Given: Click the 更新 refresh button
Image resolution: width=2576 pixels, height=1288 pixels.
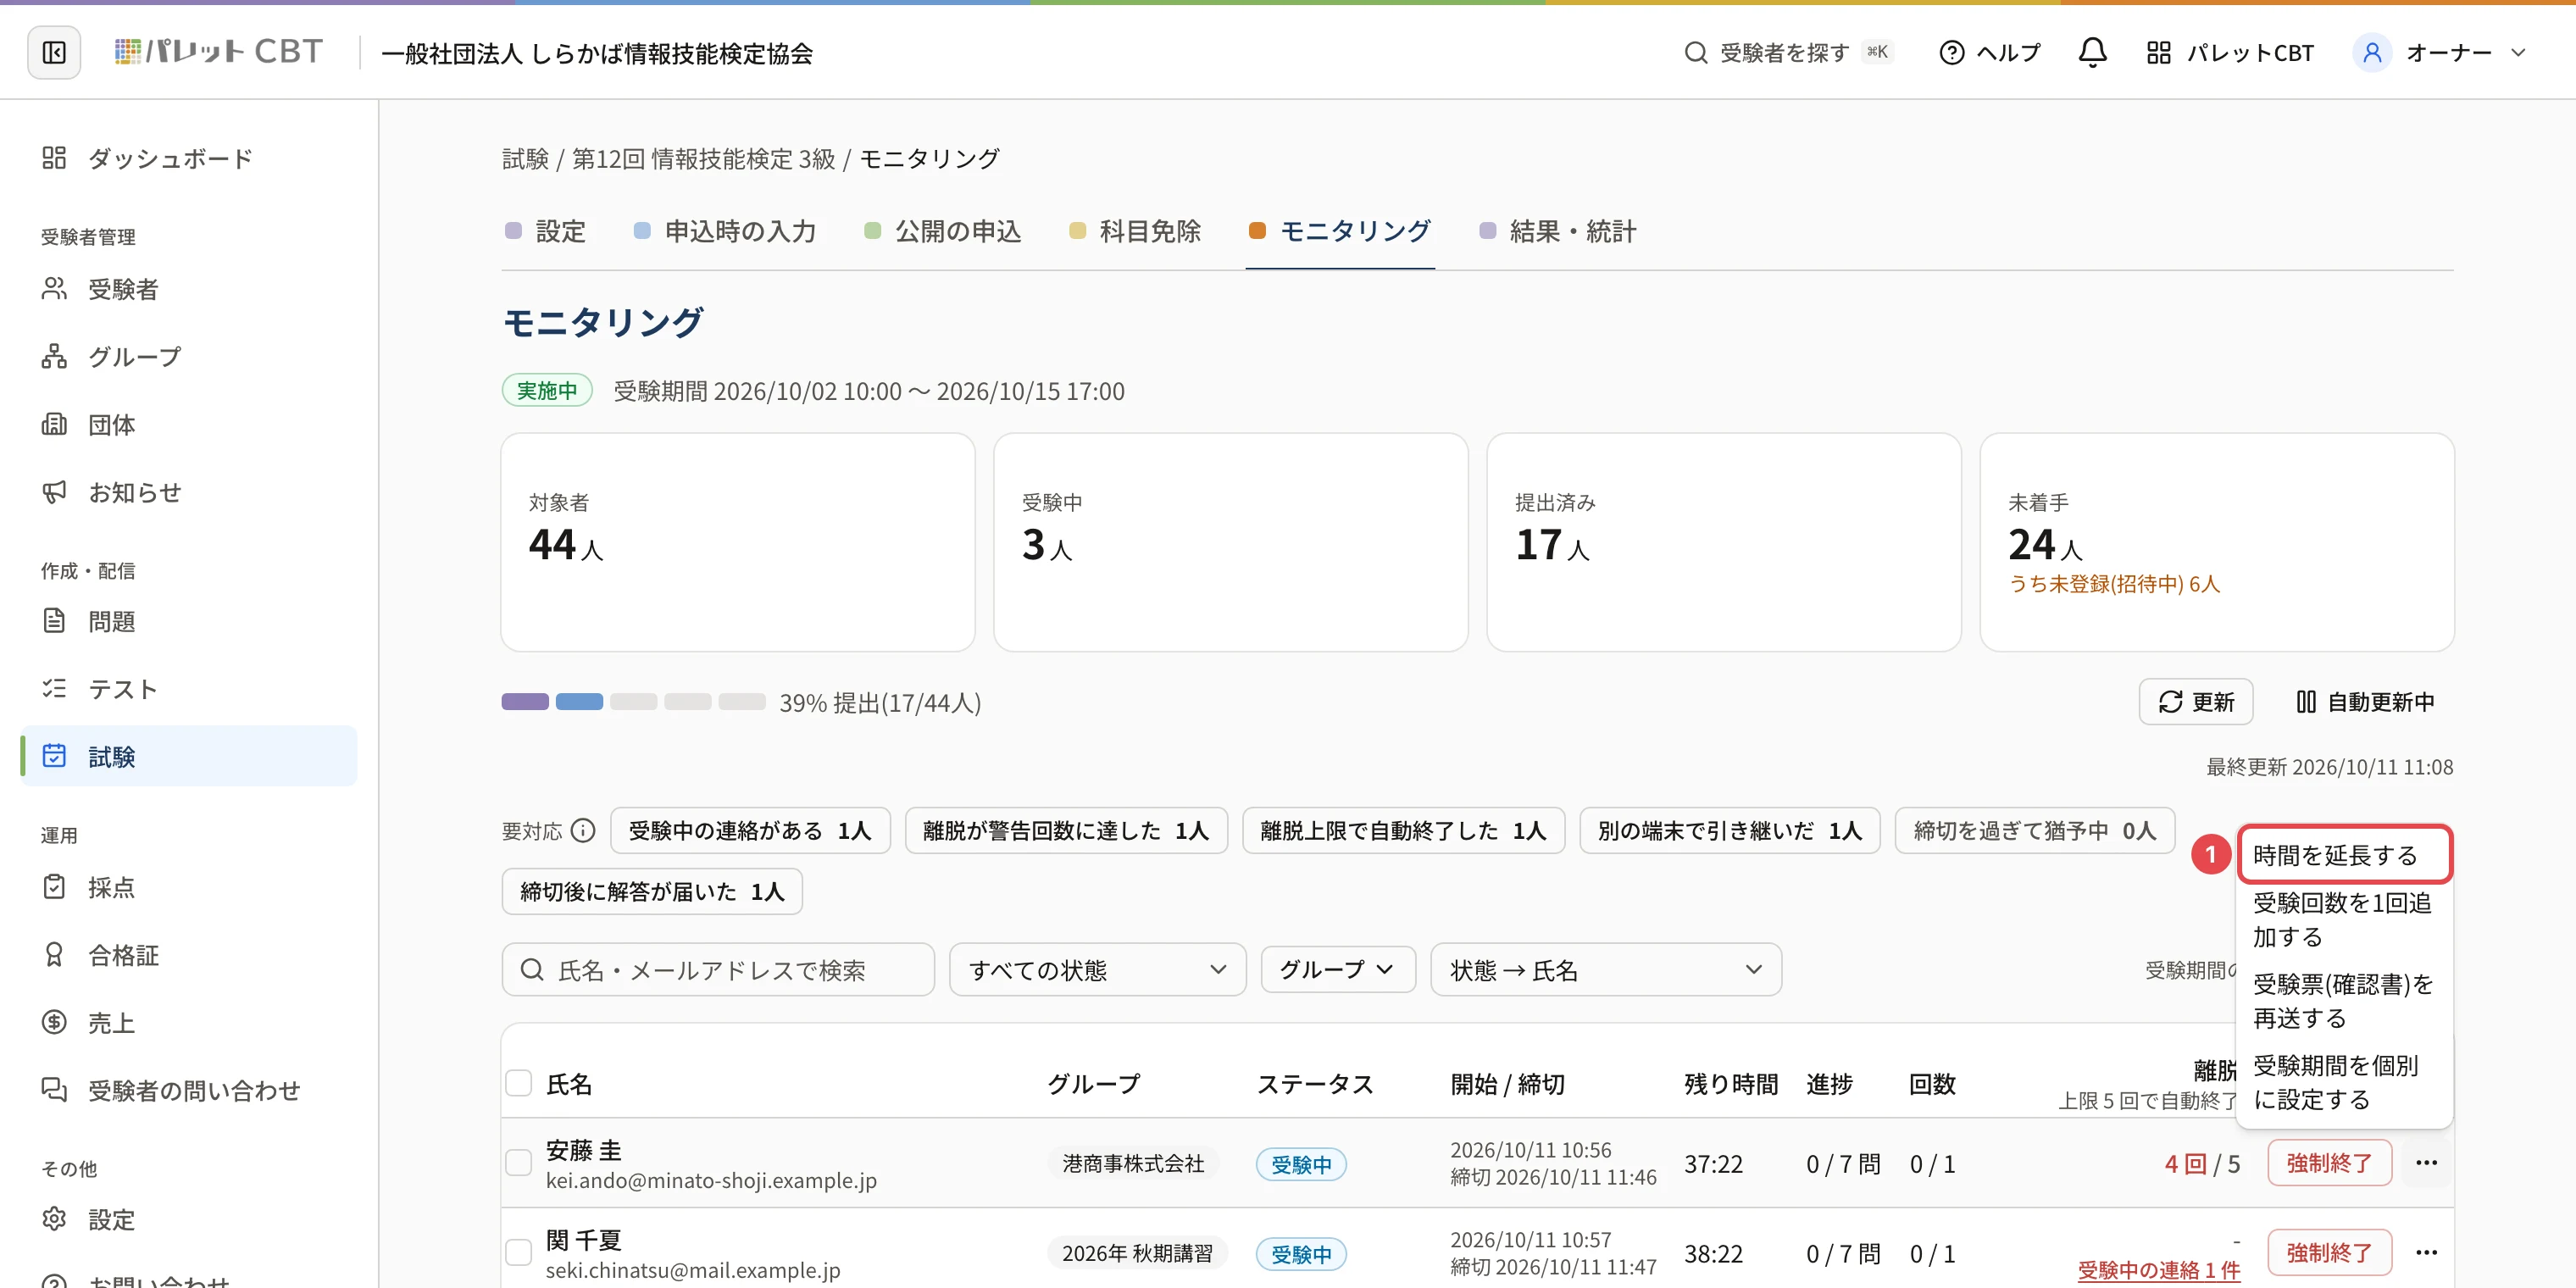Looking at the screenshot, I should pyautogui.click(x=2195, y=702).
